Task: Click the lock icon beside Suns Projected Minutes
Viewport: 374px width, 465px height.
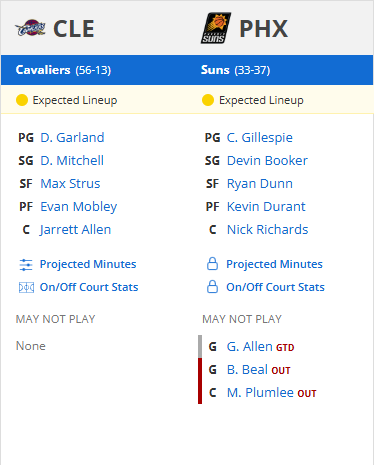Action: coord(212,264)
